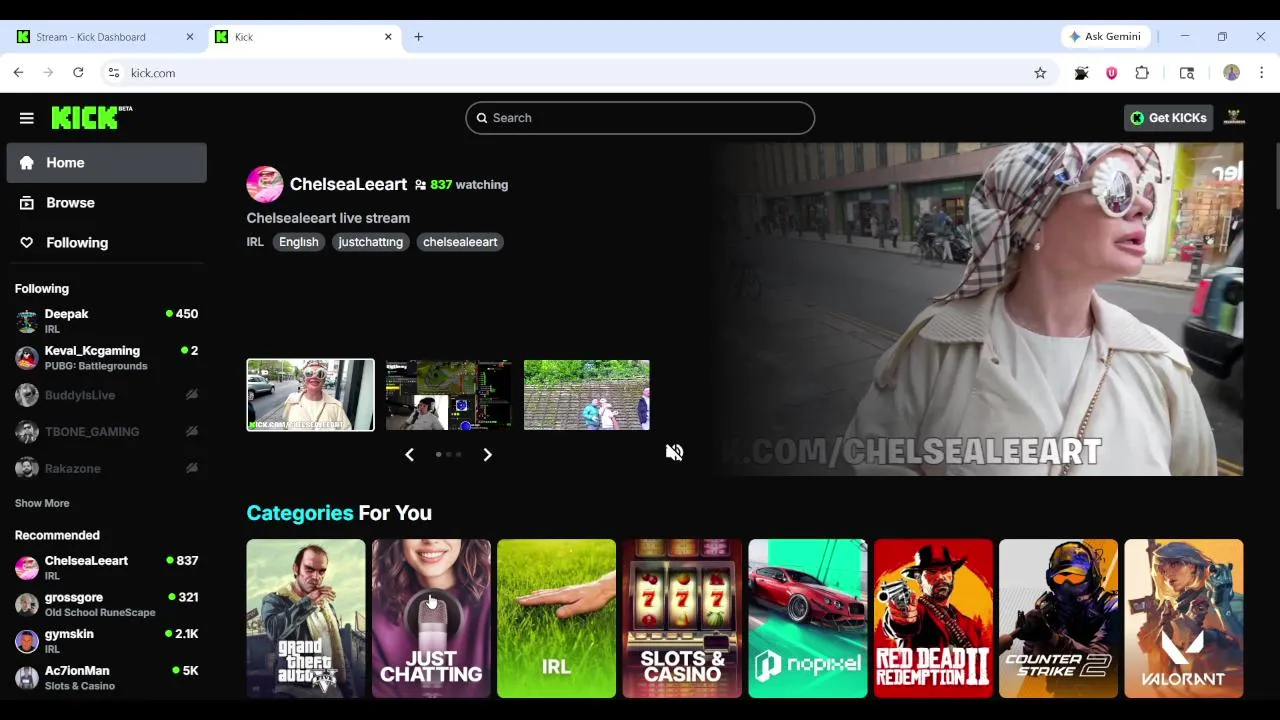Bookmark this page with star icon
Viewport: 1280px width, 720px height.
(1040, 73)
